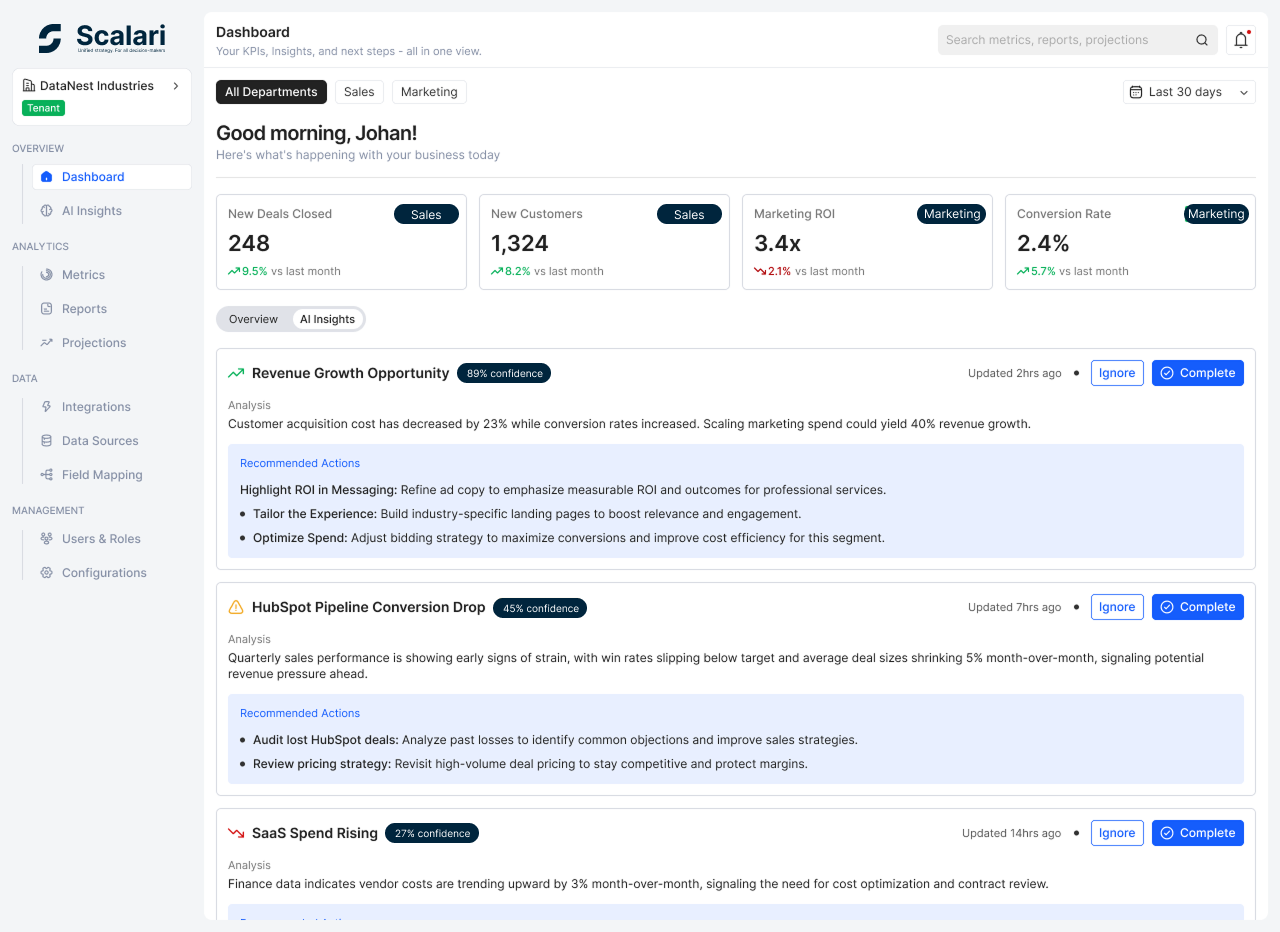This screenshot has width=1280, height=932.
Task: Click the Projections trend icon
Action: pyautogui.click(x=44, y=342)
